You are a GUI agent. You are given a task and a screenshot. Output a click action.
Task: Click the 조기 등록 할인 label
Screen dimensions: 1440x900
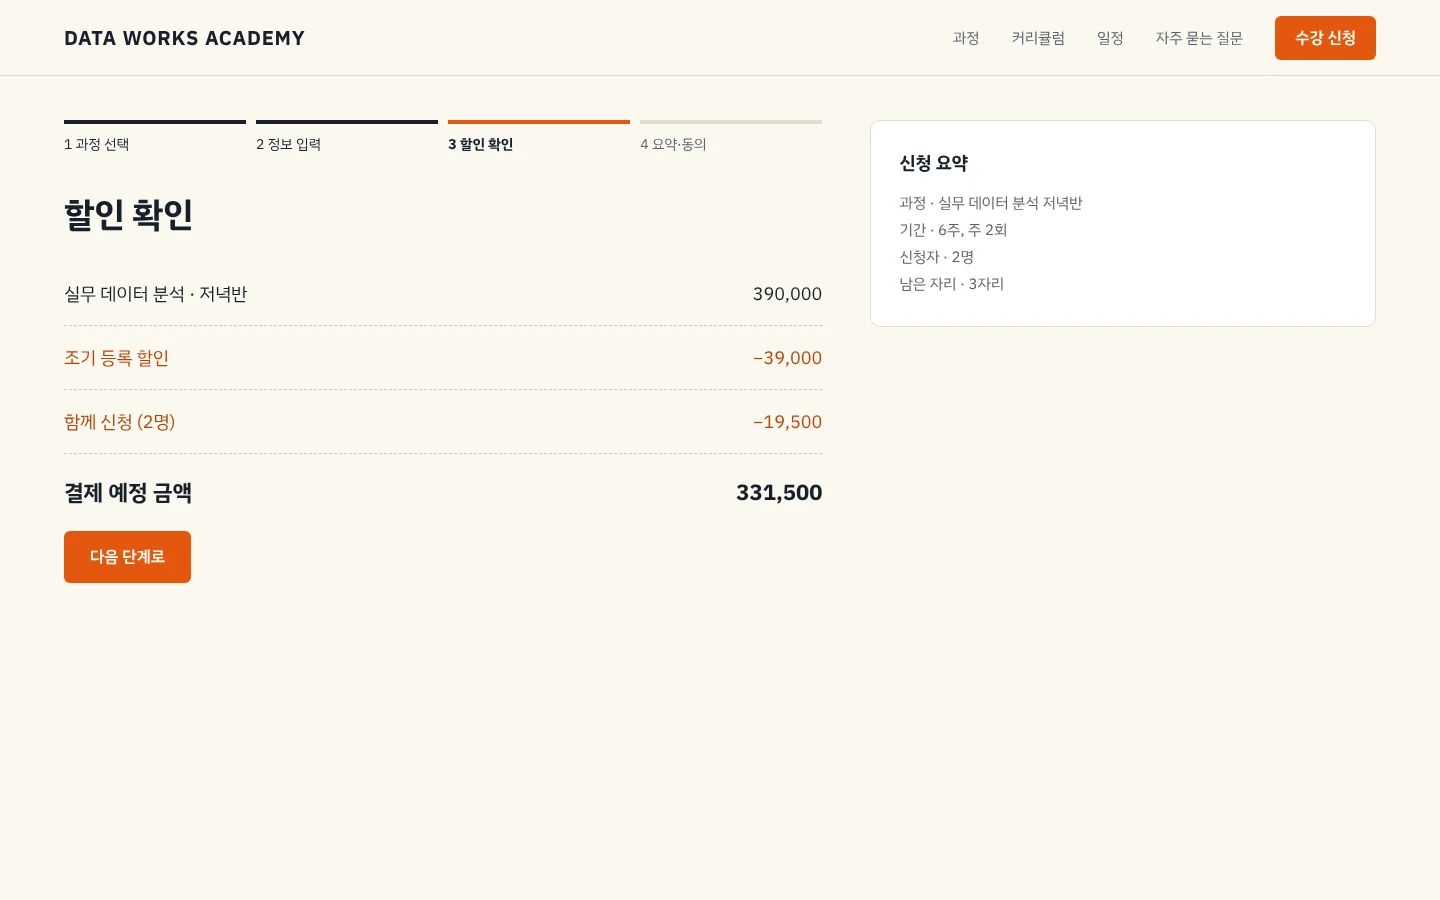(117, 358)
